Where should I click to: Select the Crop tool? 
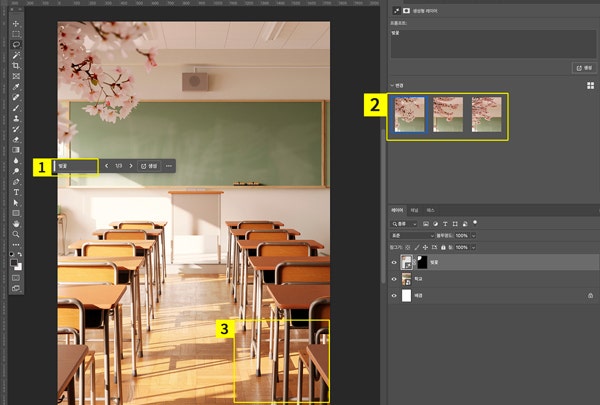pyautogui.click(x=16, y=66)
